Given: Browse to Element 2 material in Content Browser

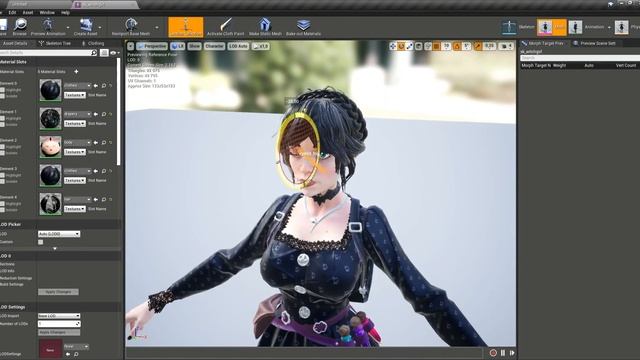Looking at the screenshot, I should 104,143.
